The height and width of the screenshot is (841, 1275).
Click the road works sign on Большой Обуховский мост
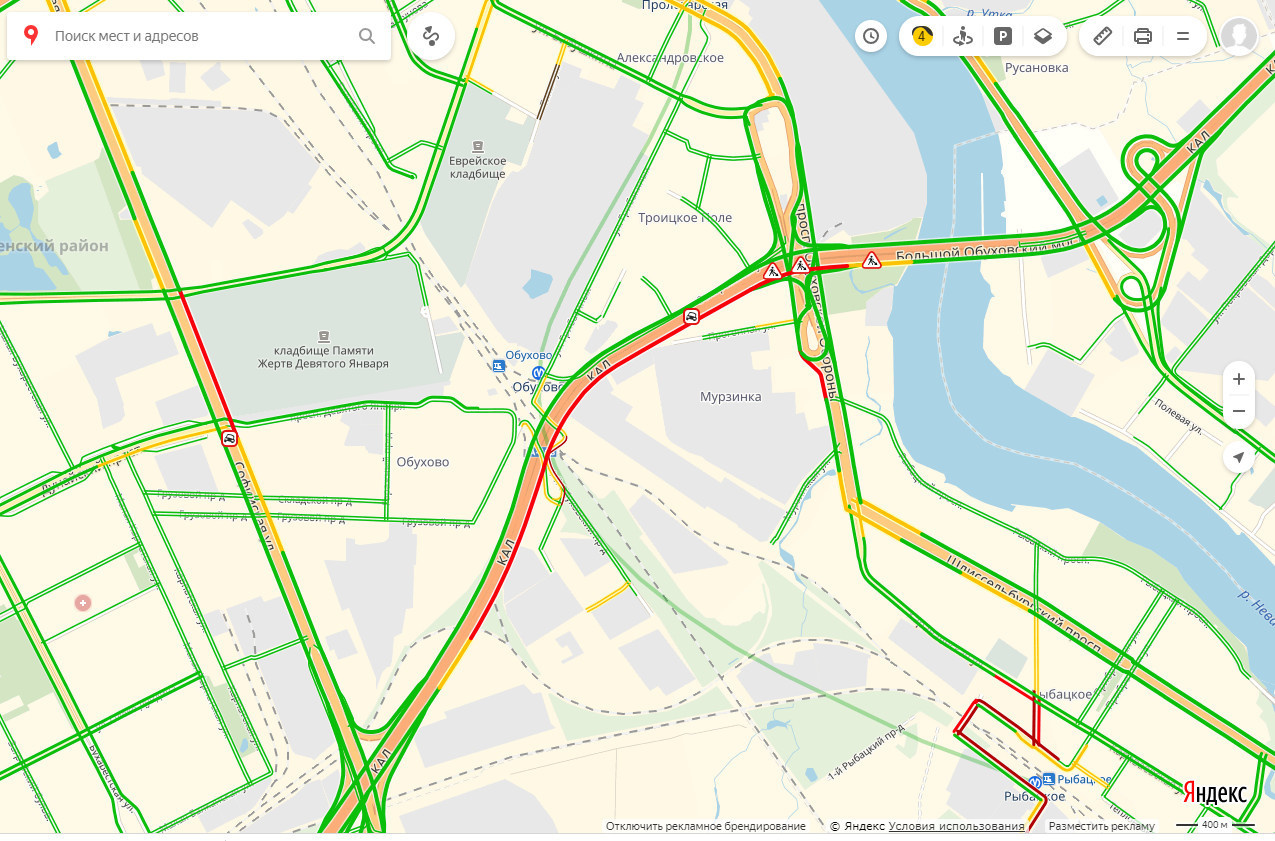(x=872, y=260)
